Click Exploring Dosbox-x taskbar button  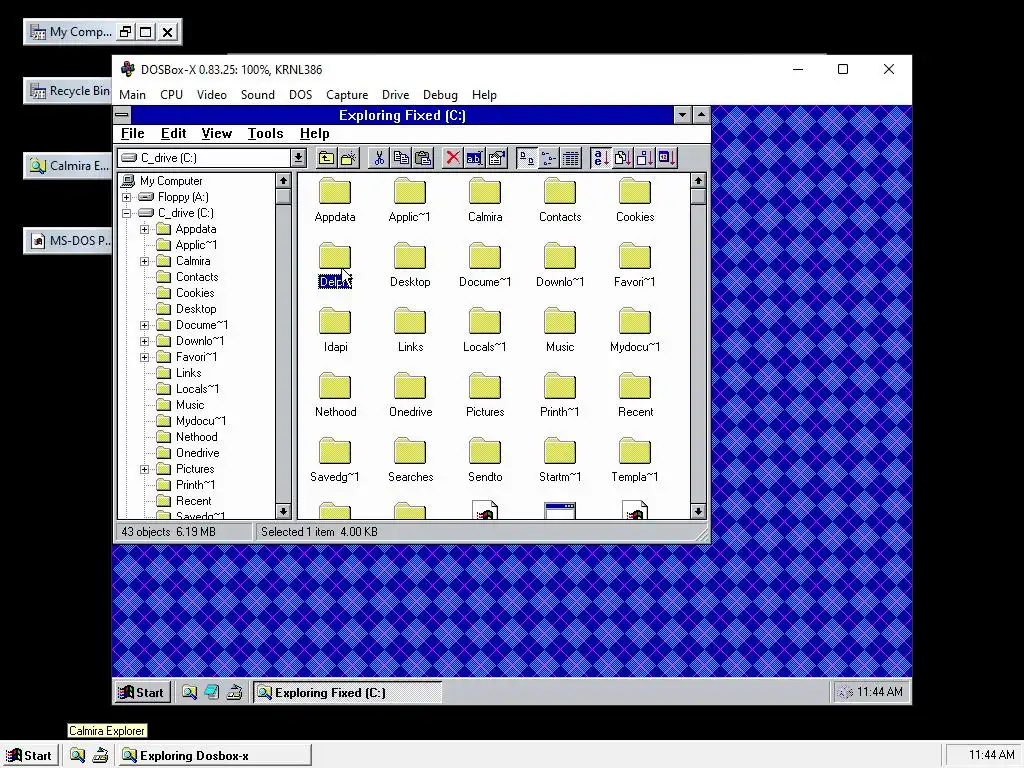click(216, 756)
